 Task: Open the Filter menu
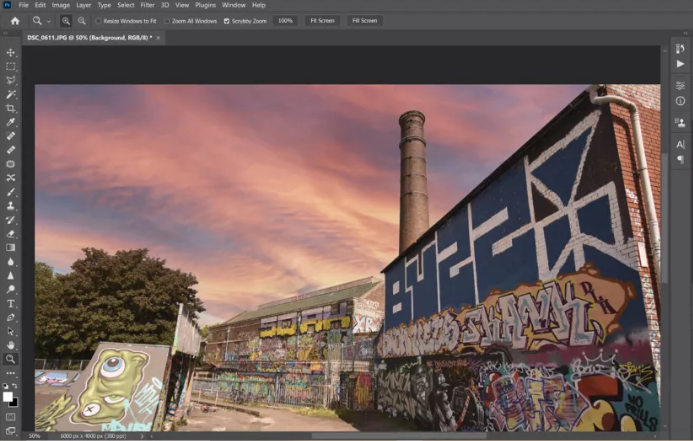coord(147,5)
